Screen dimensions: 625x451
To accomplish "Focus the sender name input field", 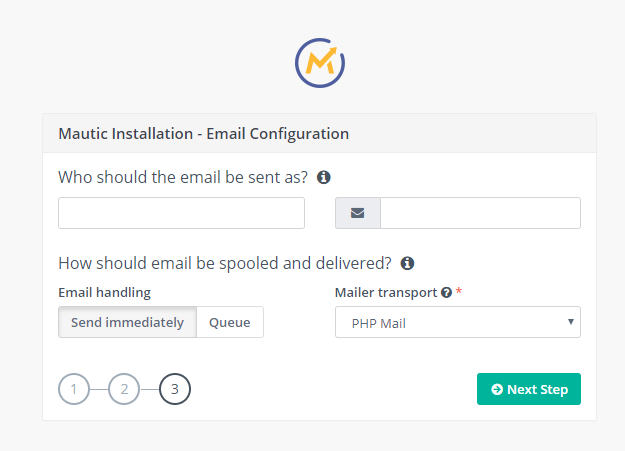I will [181, 213].
